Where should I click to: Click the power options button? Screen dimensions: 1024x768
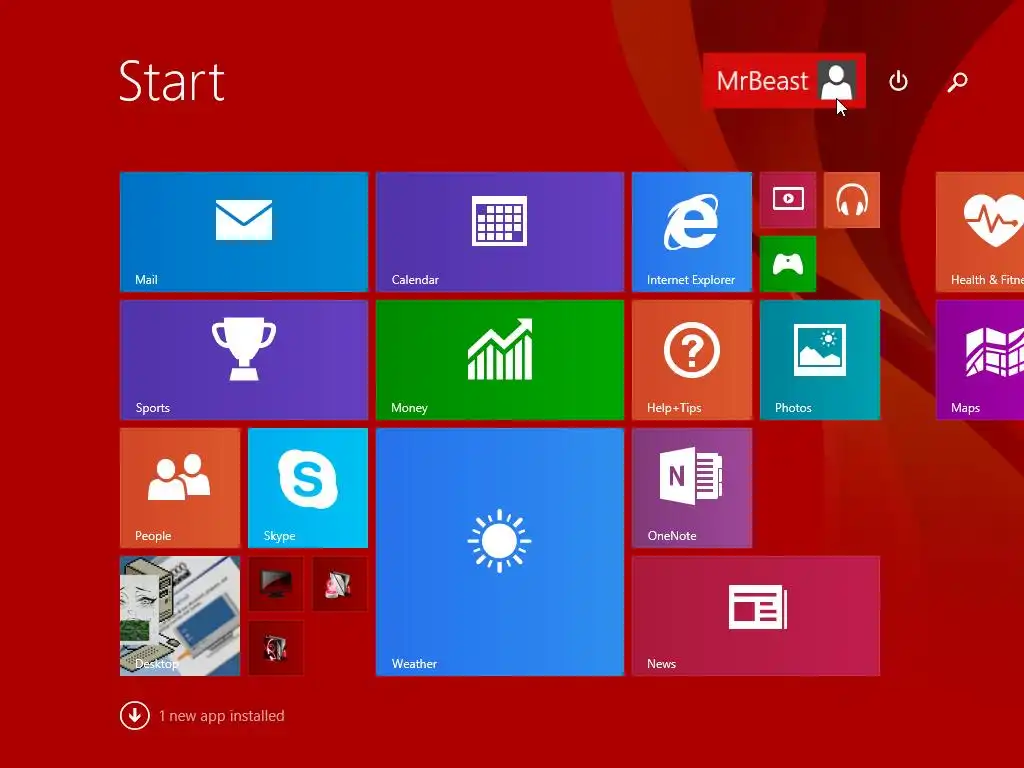click(899, 81)
